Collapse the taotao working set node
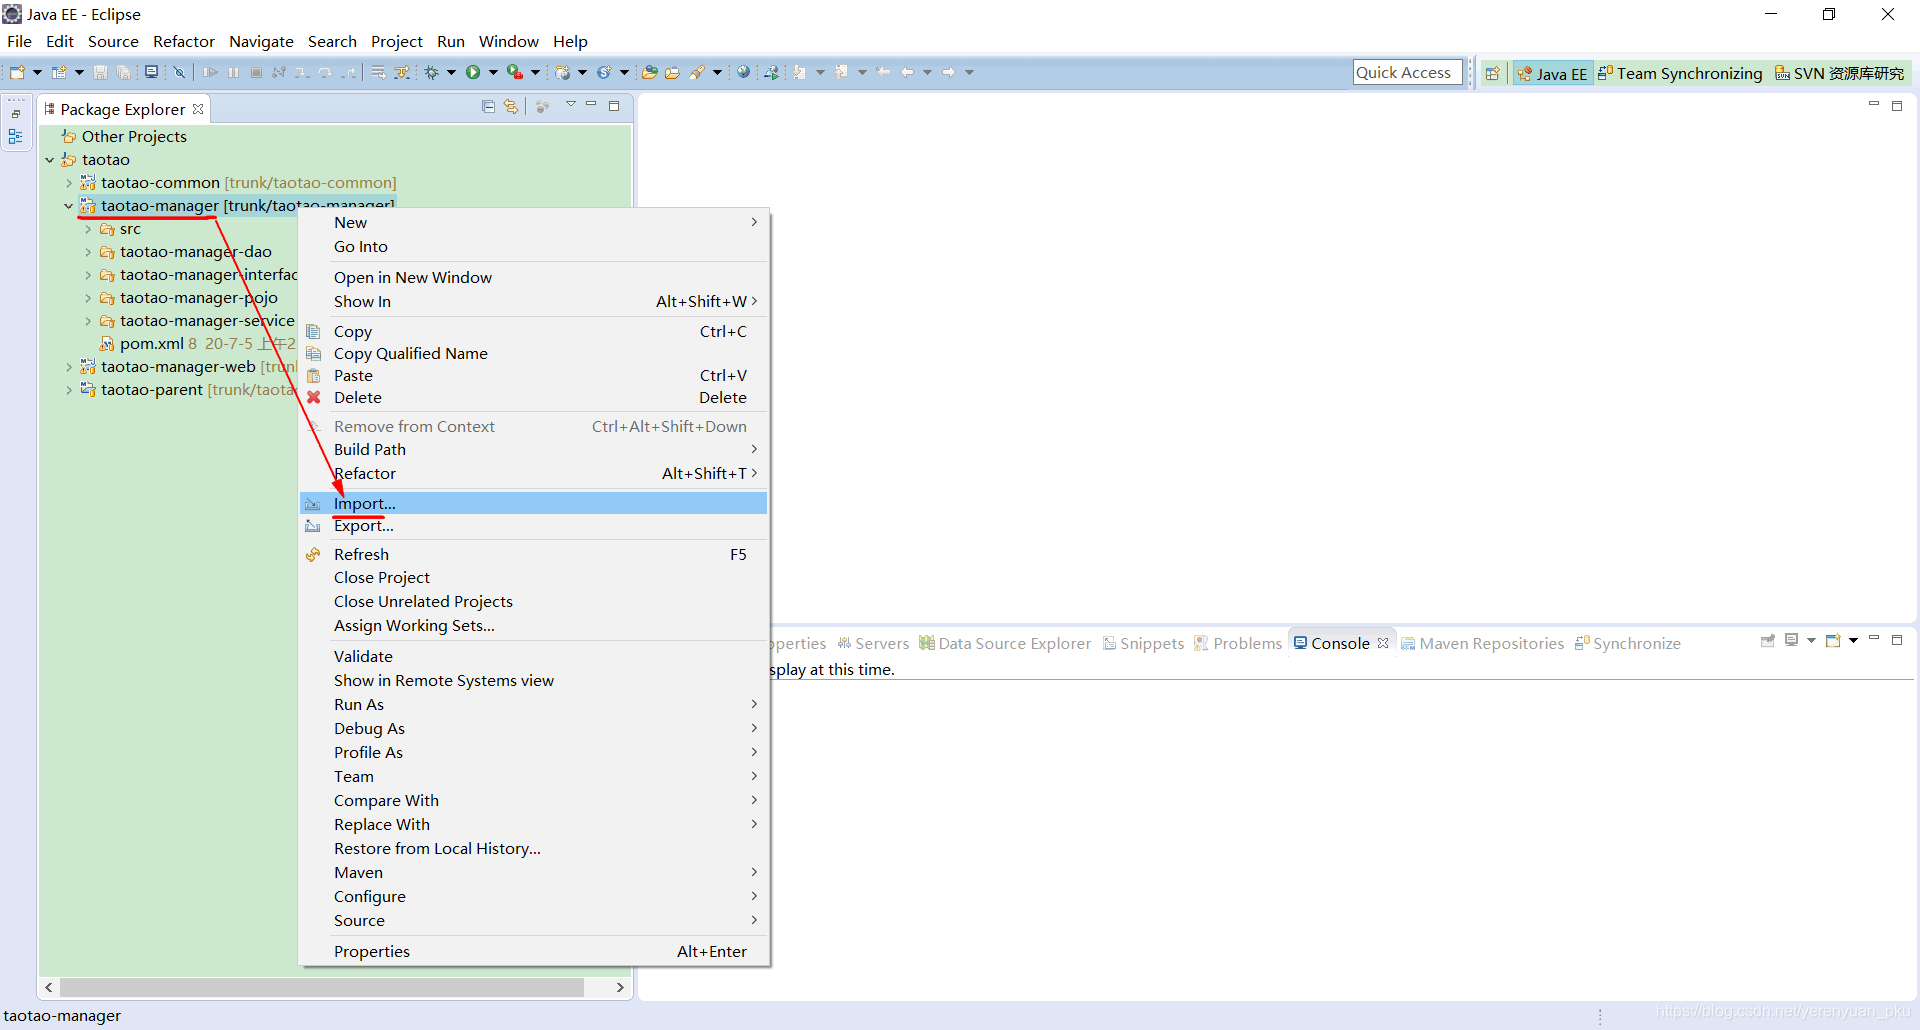The height and width of the screenshot is (1030, 1920). [x=49, y=160]
